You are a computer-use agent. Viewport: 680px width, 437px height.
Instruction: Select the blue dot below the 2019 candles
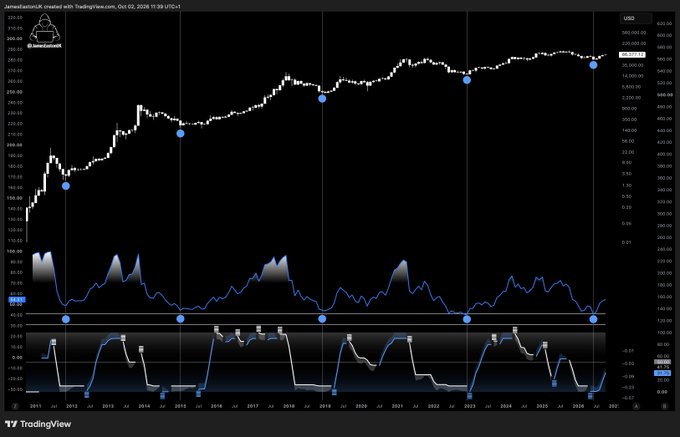pos(322,98)
